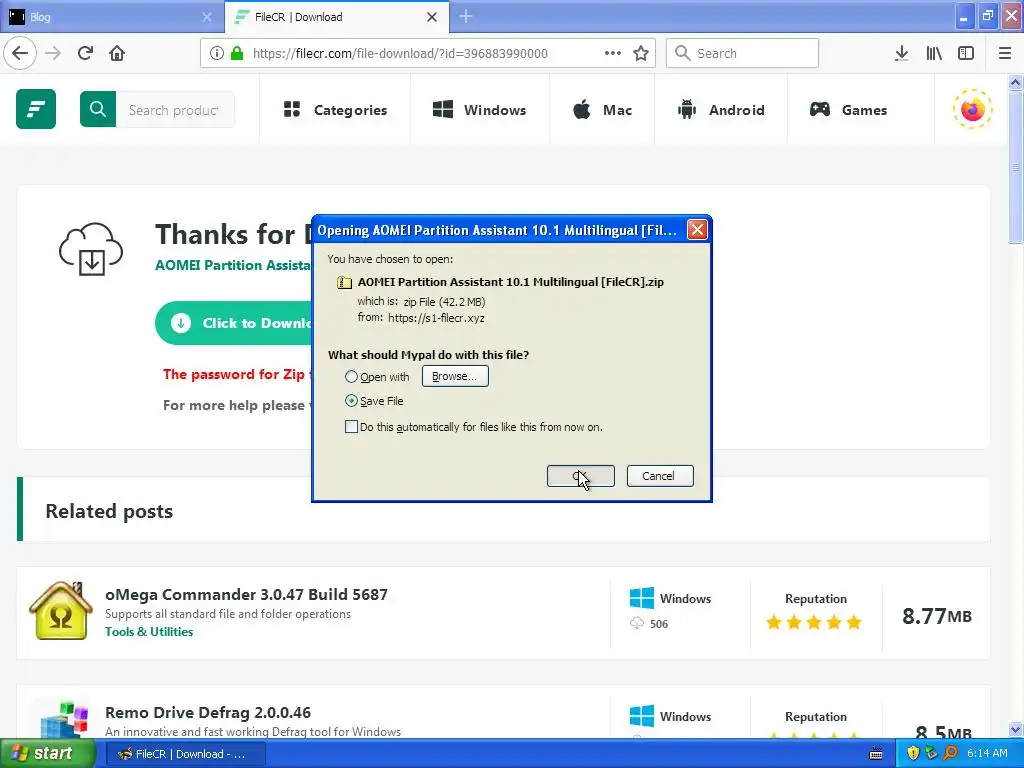Click the green padlock security icon
Image resolution: width=1024 pixels, height=768 pixels.
point(236,53)
